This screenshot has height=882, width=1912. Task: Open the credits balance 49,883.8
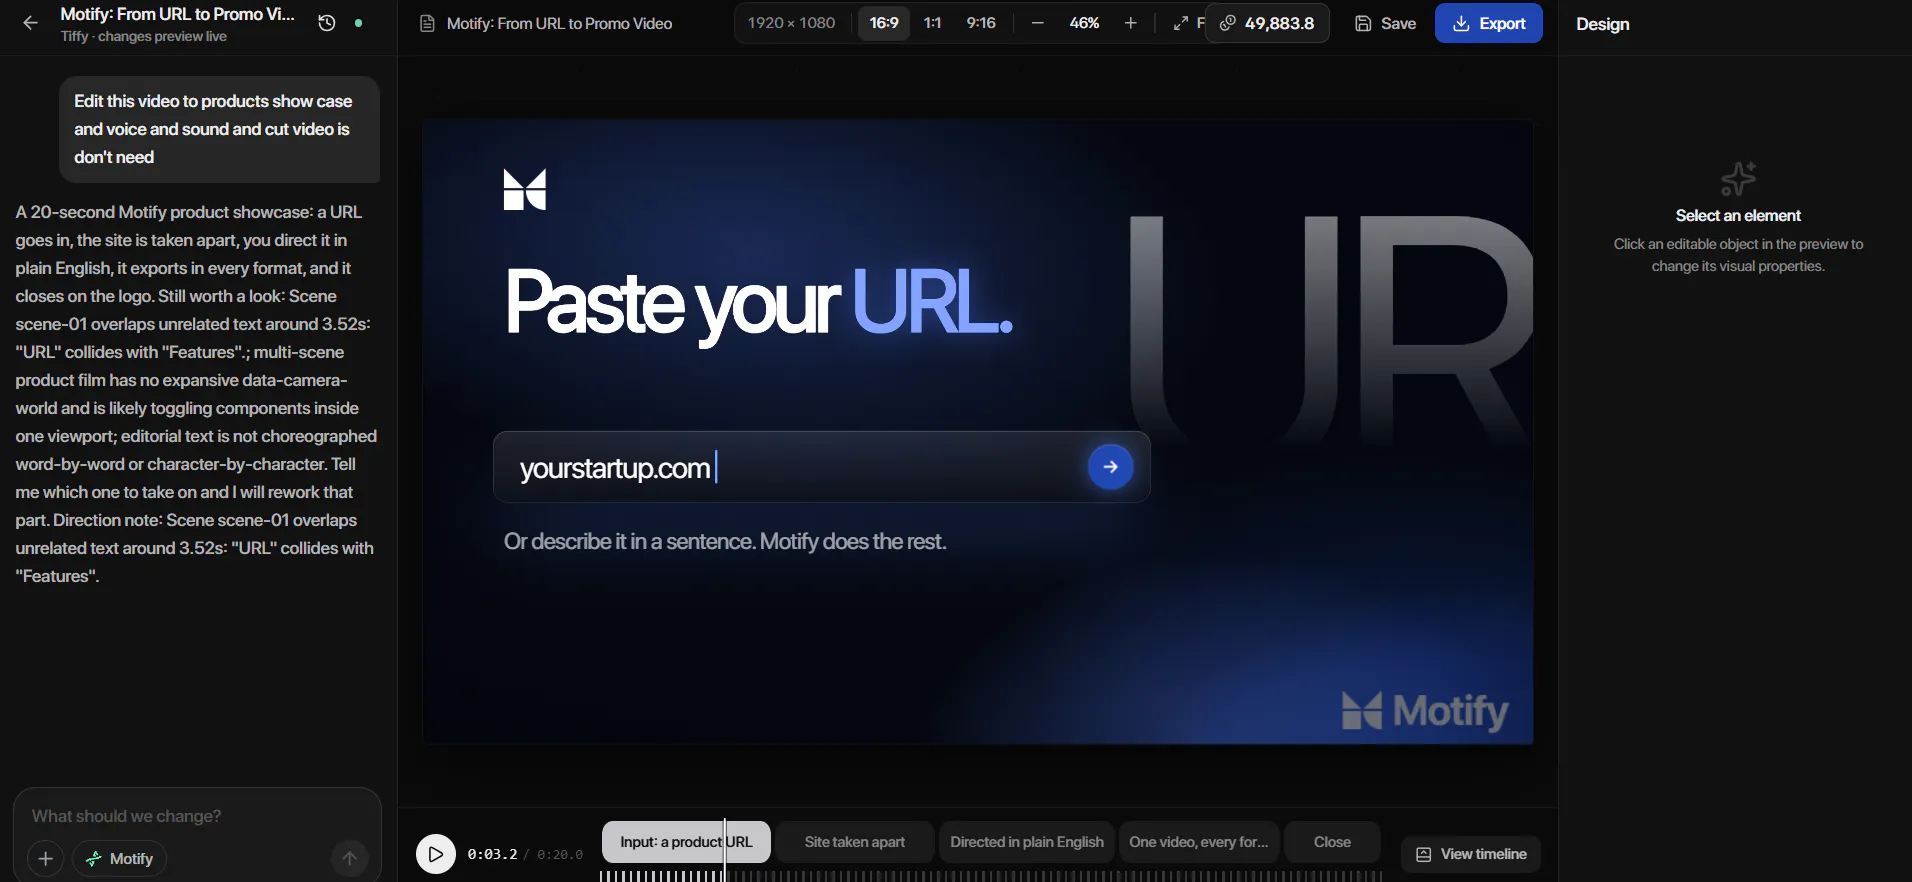[x=1267, y=23]
